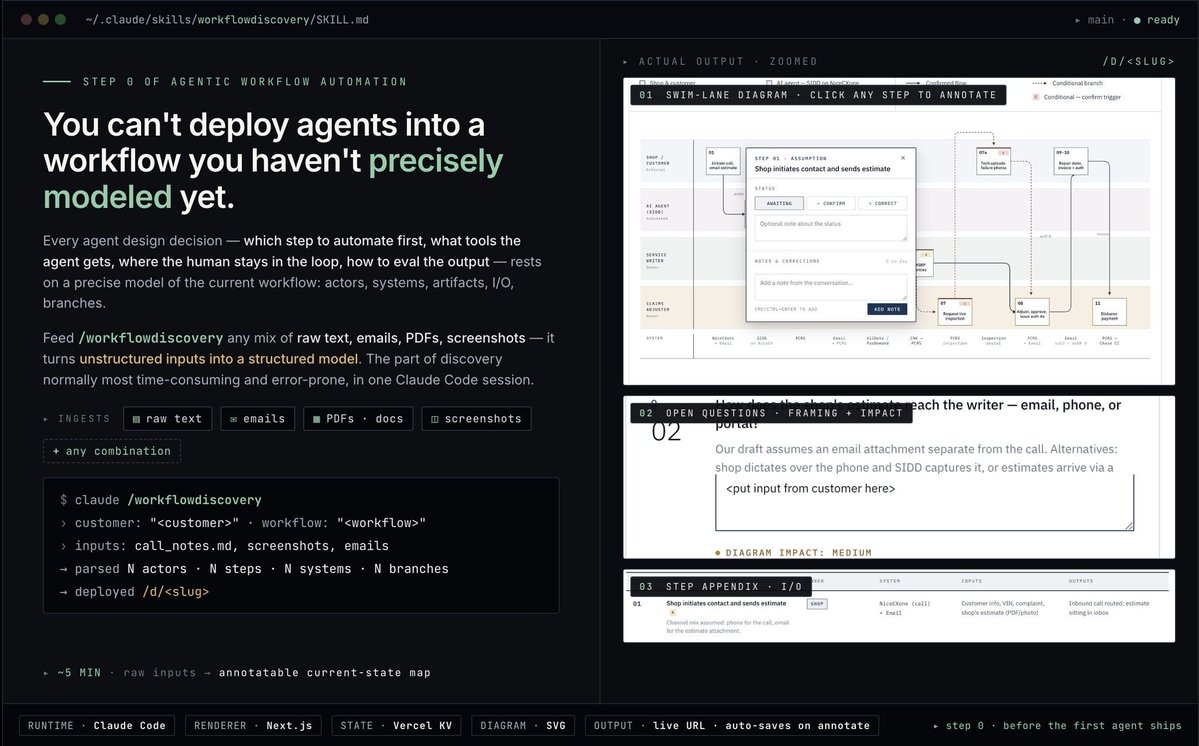Click the green ready status dot
This screenshot has height=746, width=1199.
tap(1137, 20)
